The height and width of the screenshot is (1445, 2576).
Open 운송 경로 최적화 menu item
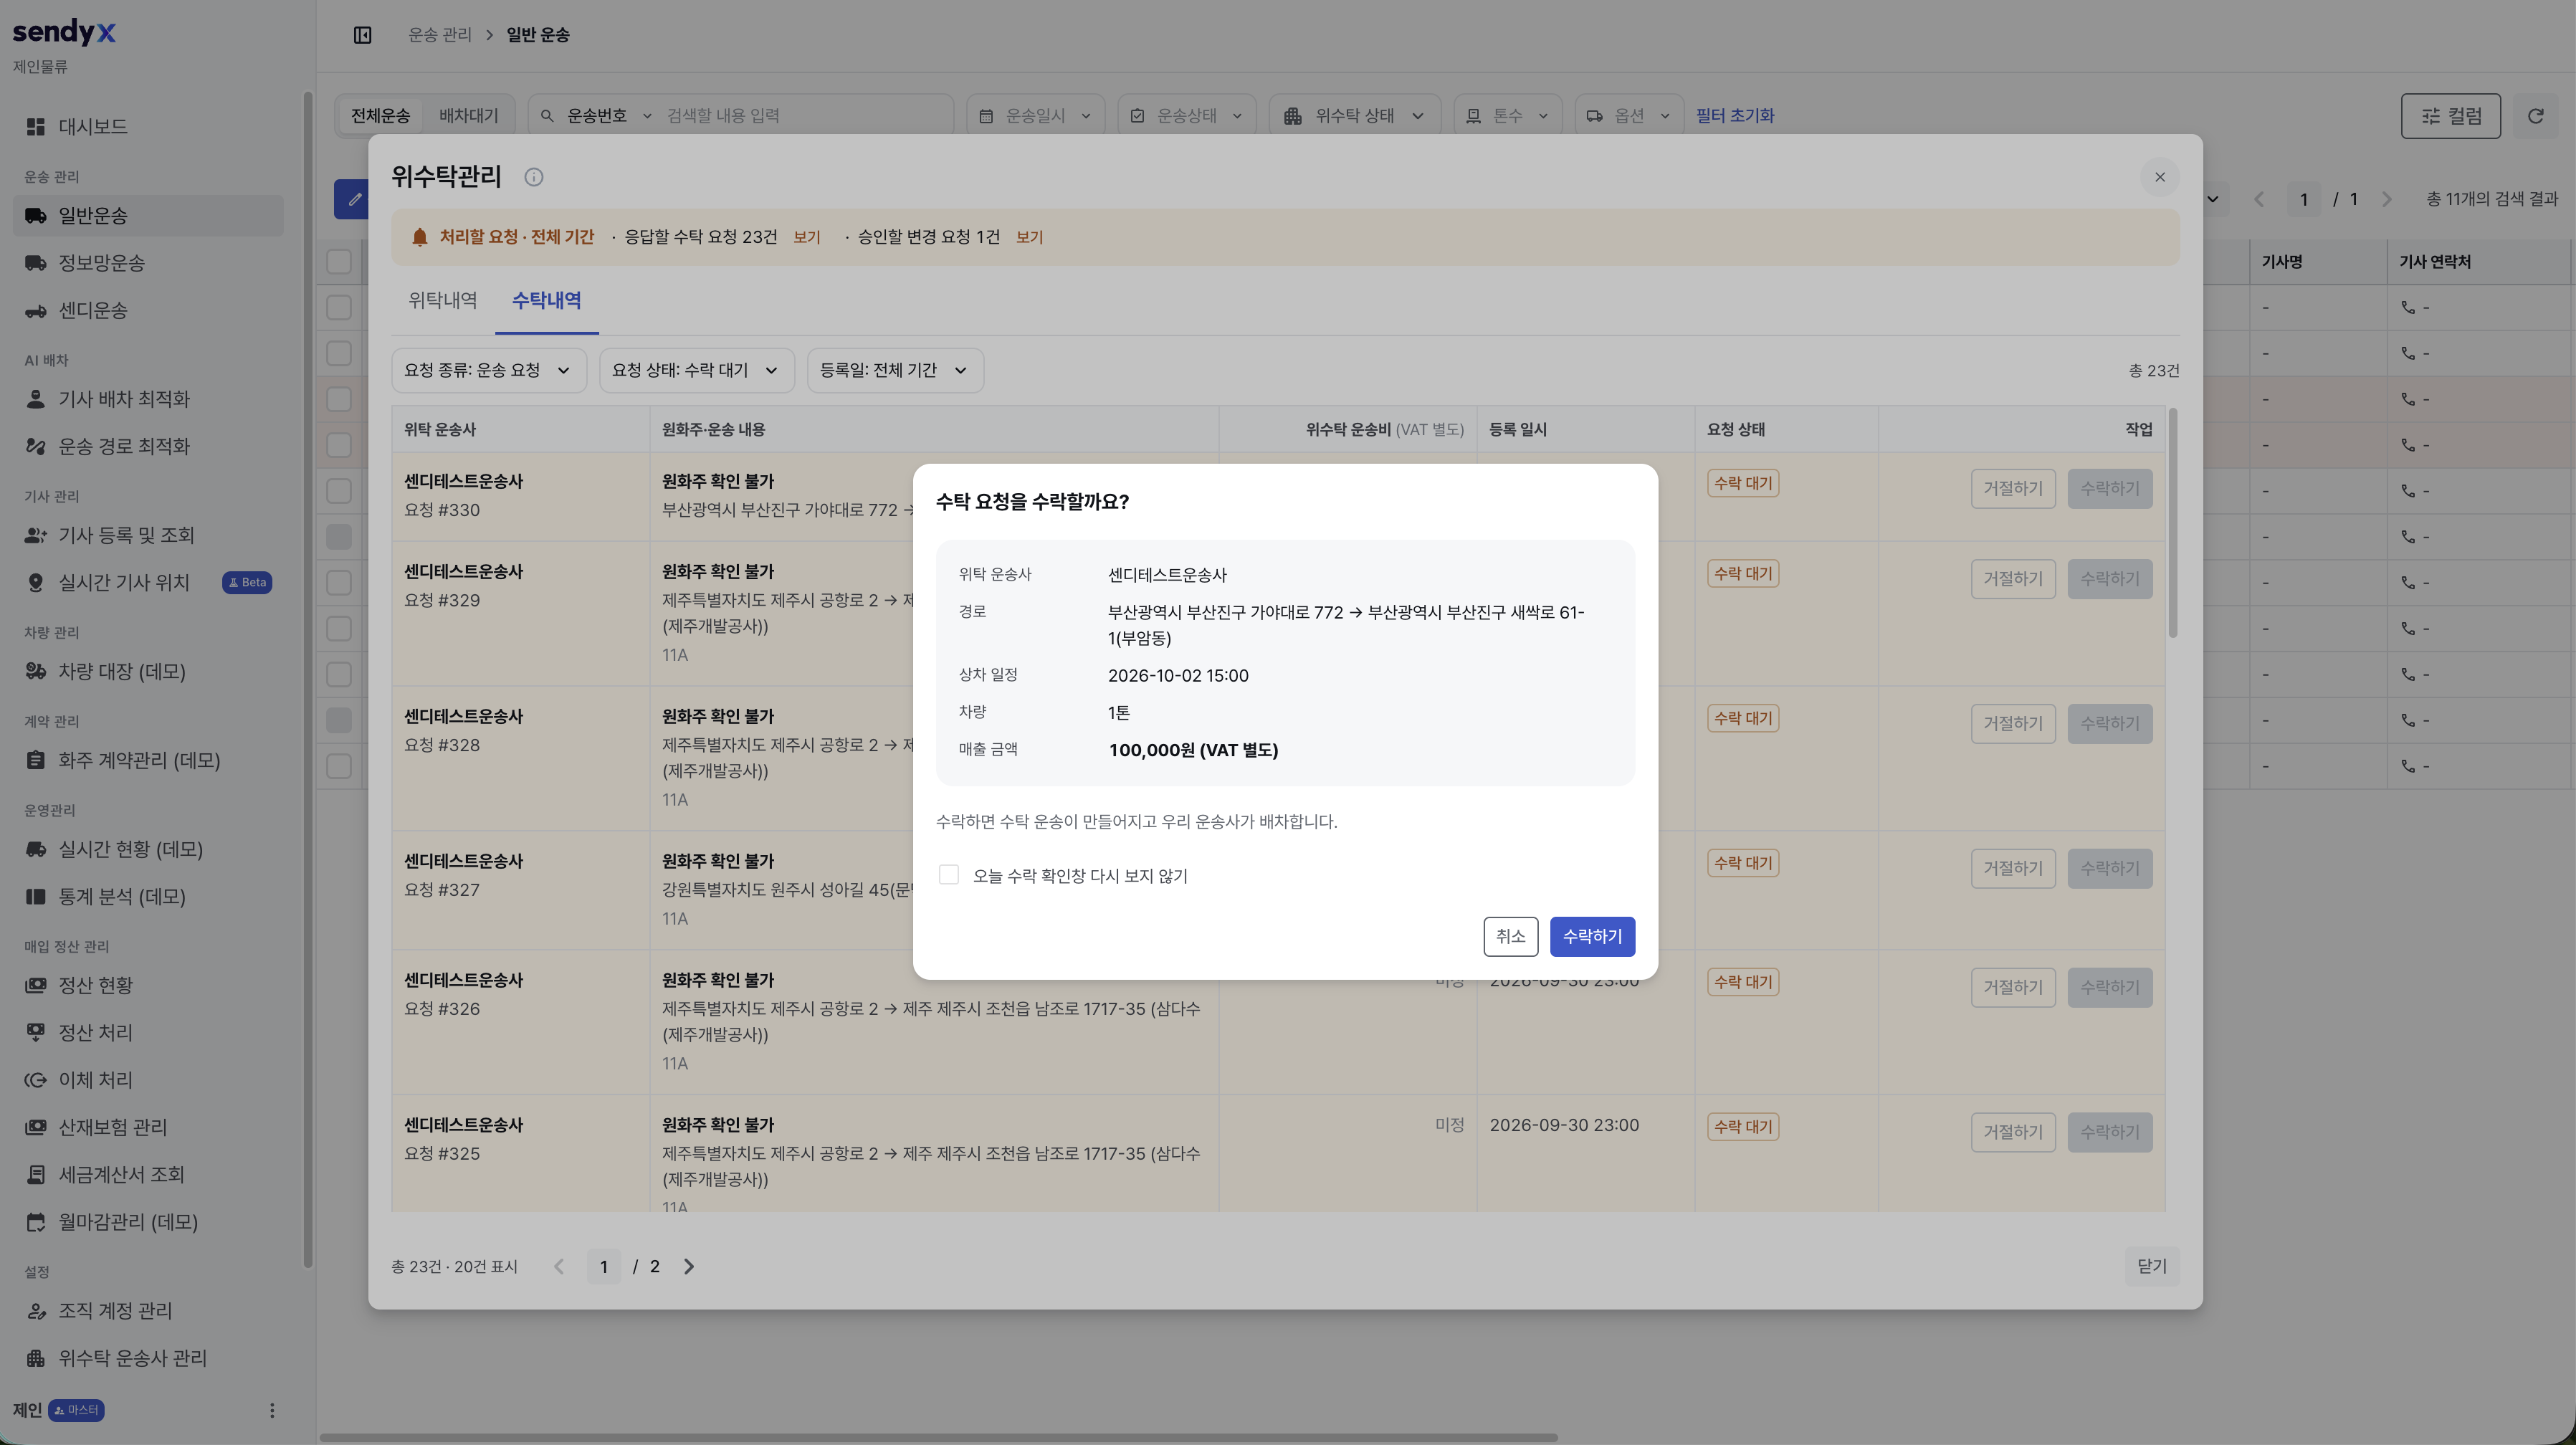[x=148, y=446]
